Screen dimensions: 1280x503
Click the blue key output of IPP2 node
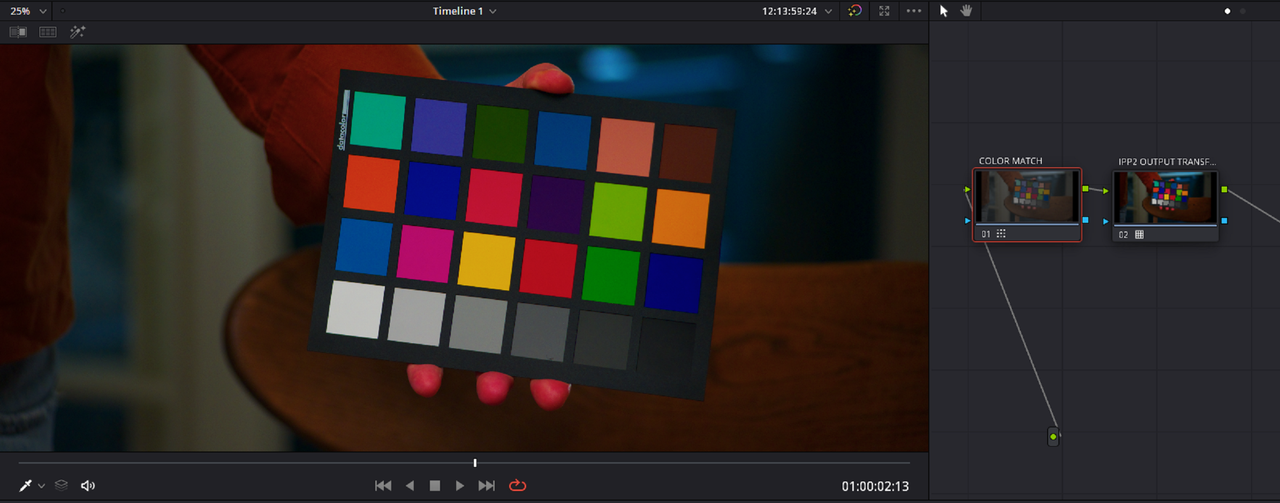pyautogui.click(x=1225, y=220)
